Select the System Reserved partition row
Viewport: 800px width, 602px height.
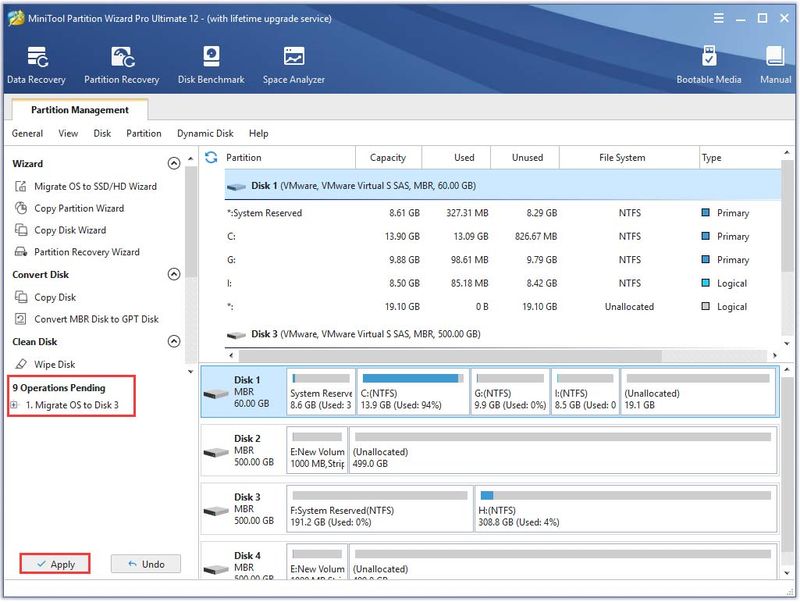point(503,213)
